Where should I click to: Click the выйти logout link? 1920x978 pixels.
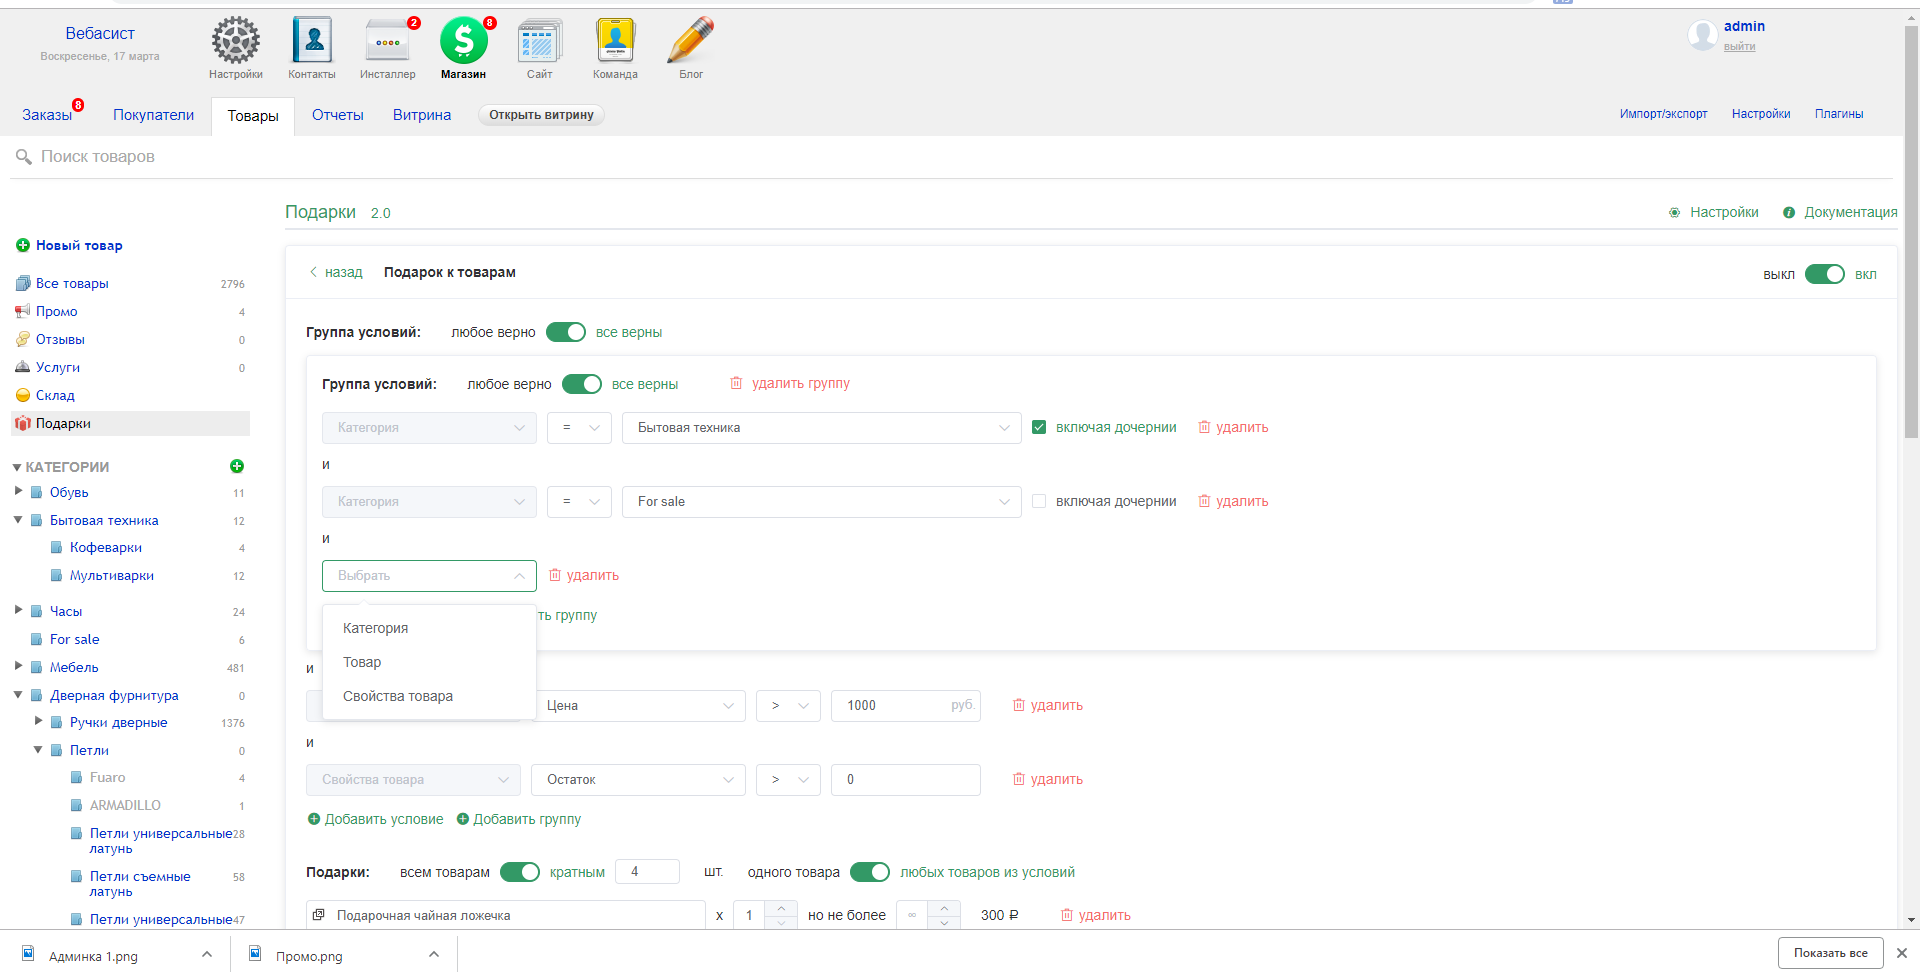[1739, 47]
